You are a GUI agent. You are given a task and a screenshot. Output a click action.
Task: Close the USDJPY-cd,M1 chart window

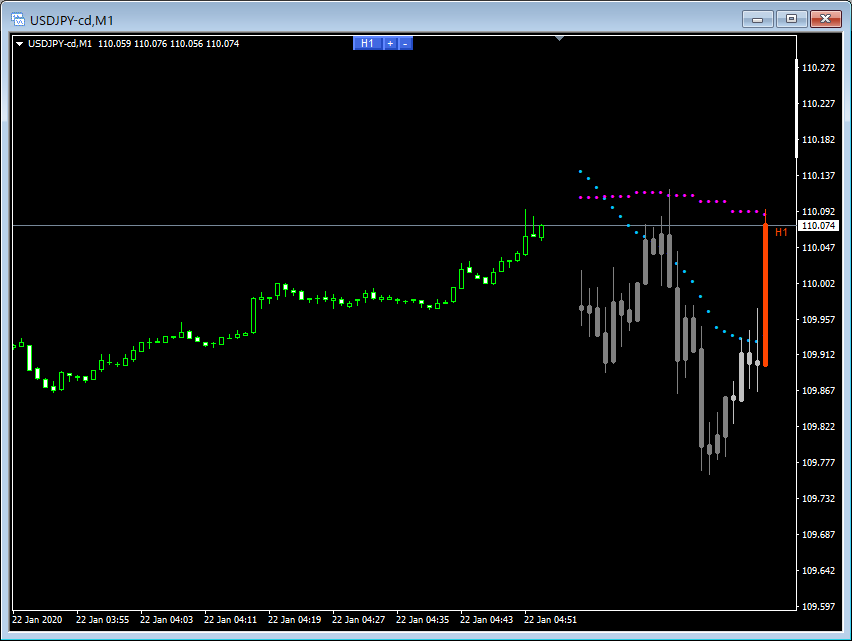826,19
